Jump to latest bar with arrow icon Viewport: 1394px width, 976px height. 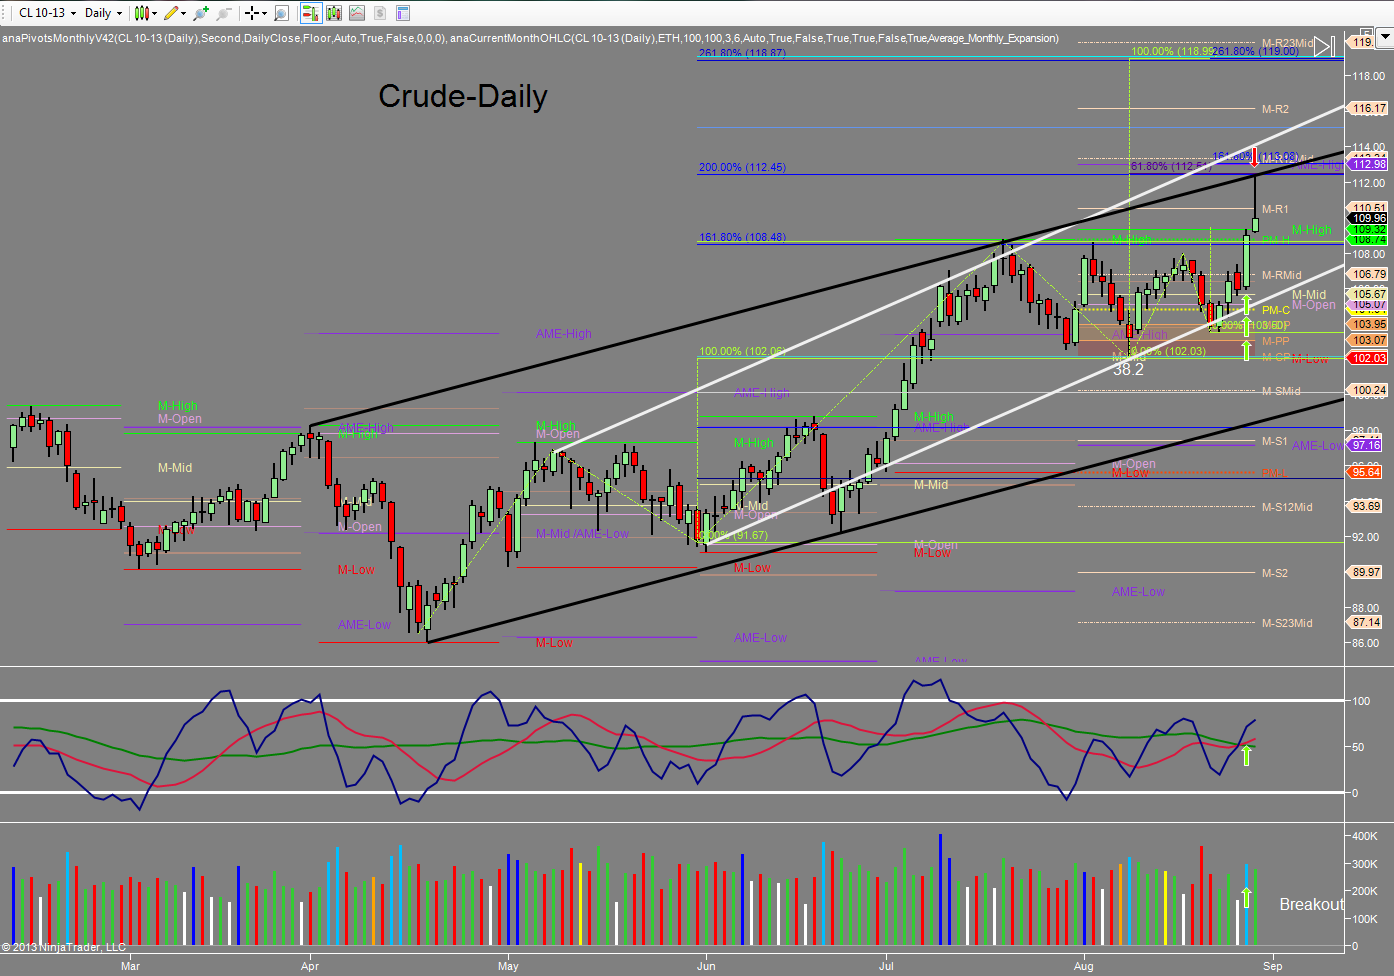[x=1324, y=46]
